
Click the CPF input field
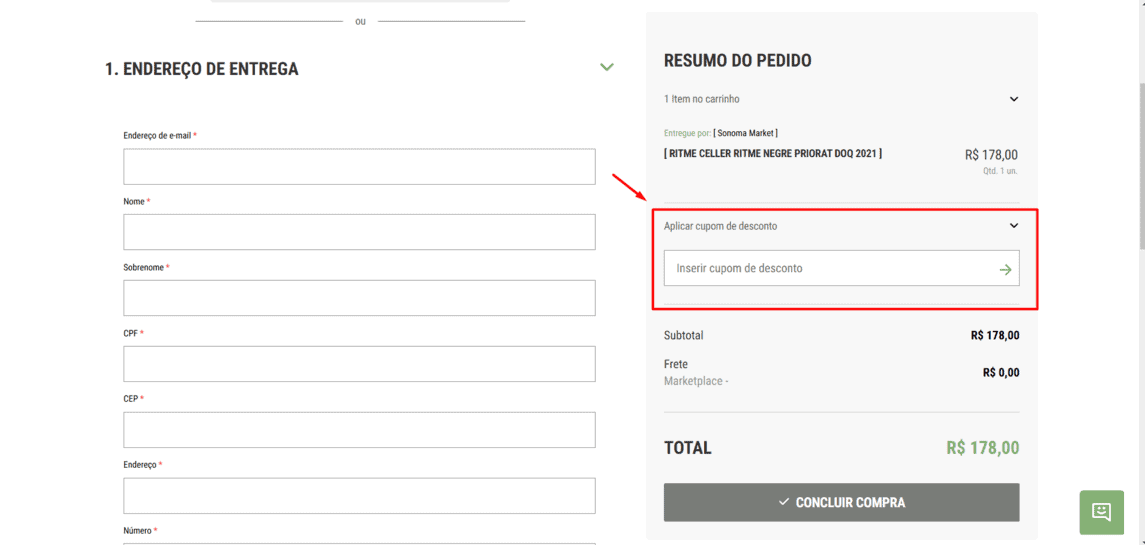coord(359,364)
